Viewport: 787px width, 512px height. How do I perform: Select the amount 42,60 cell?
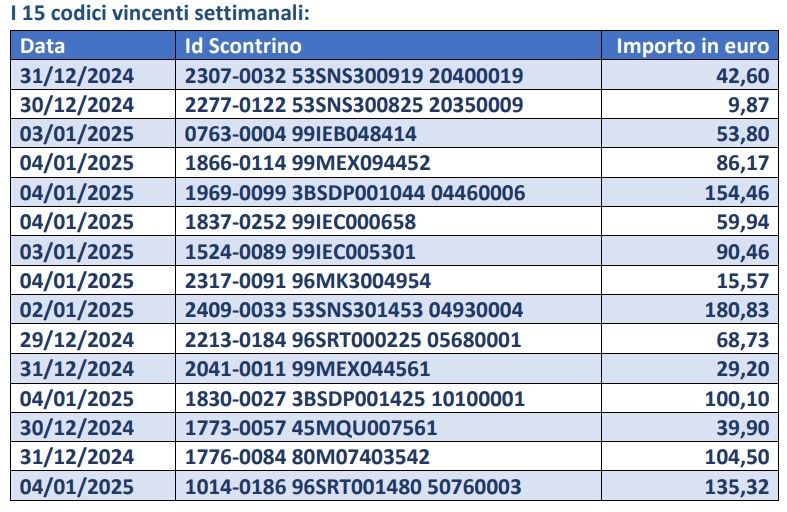(x=690, y=75)
